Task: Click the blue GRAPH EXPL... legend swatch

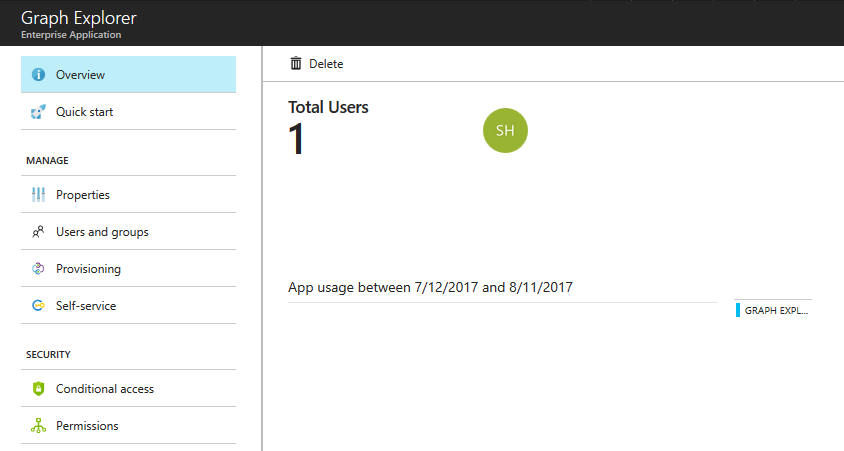Action: [x=738, y=310]
